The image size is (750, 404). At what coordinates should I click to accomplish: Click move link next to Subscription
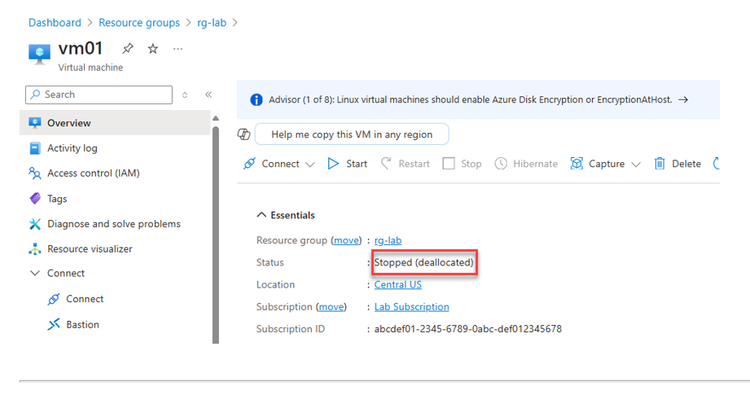(331, 306)
